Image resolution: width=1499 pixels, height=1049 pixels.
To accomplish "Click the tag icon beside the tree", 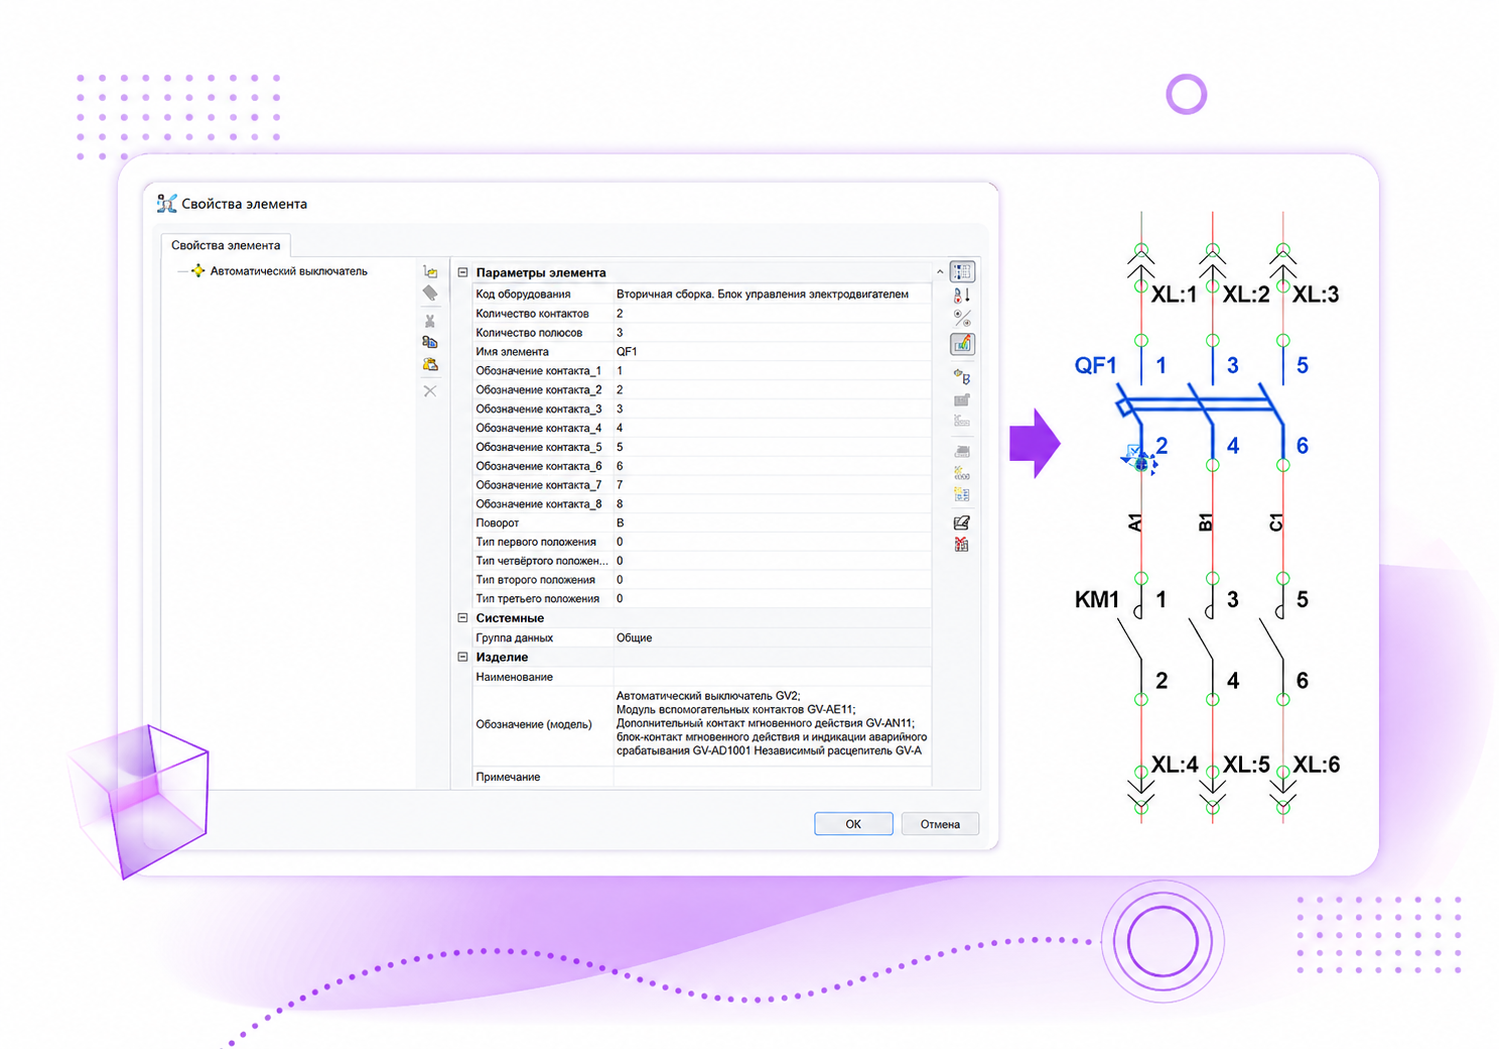I will tap(430, 293).
